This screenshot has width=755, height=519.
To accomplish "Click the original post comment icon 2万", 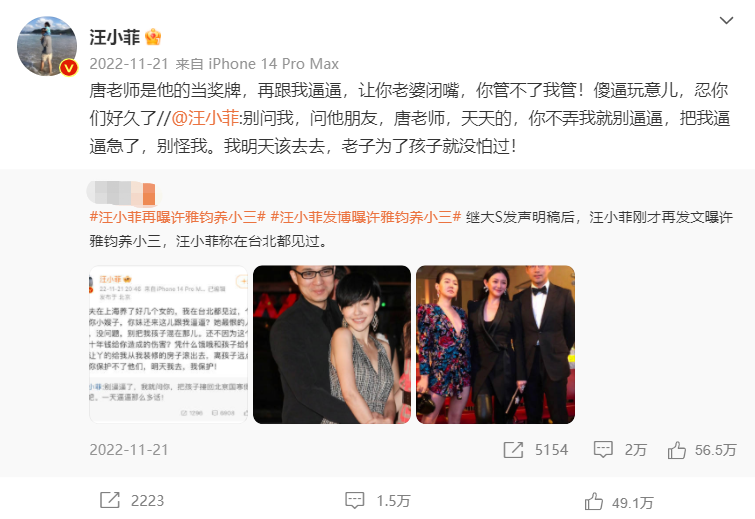I will 603,450.
